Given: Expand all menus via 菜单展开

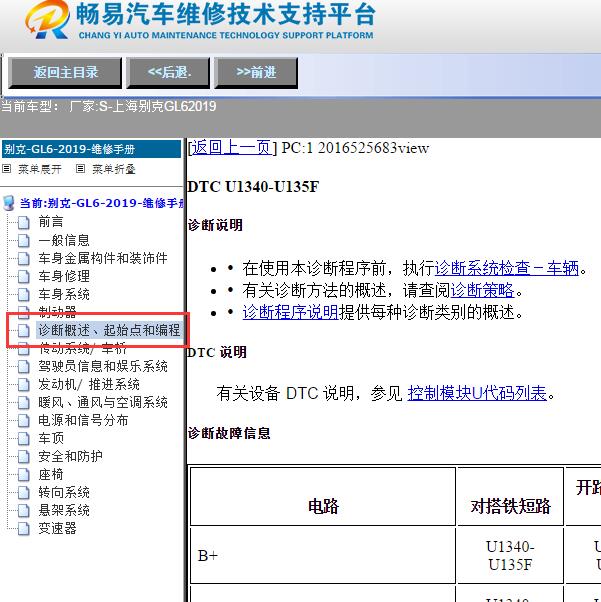Looking at the screenshot, I should point(40,169).
